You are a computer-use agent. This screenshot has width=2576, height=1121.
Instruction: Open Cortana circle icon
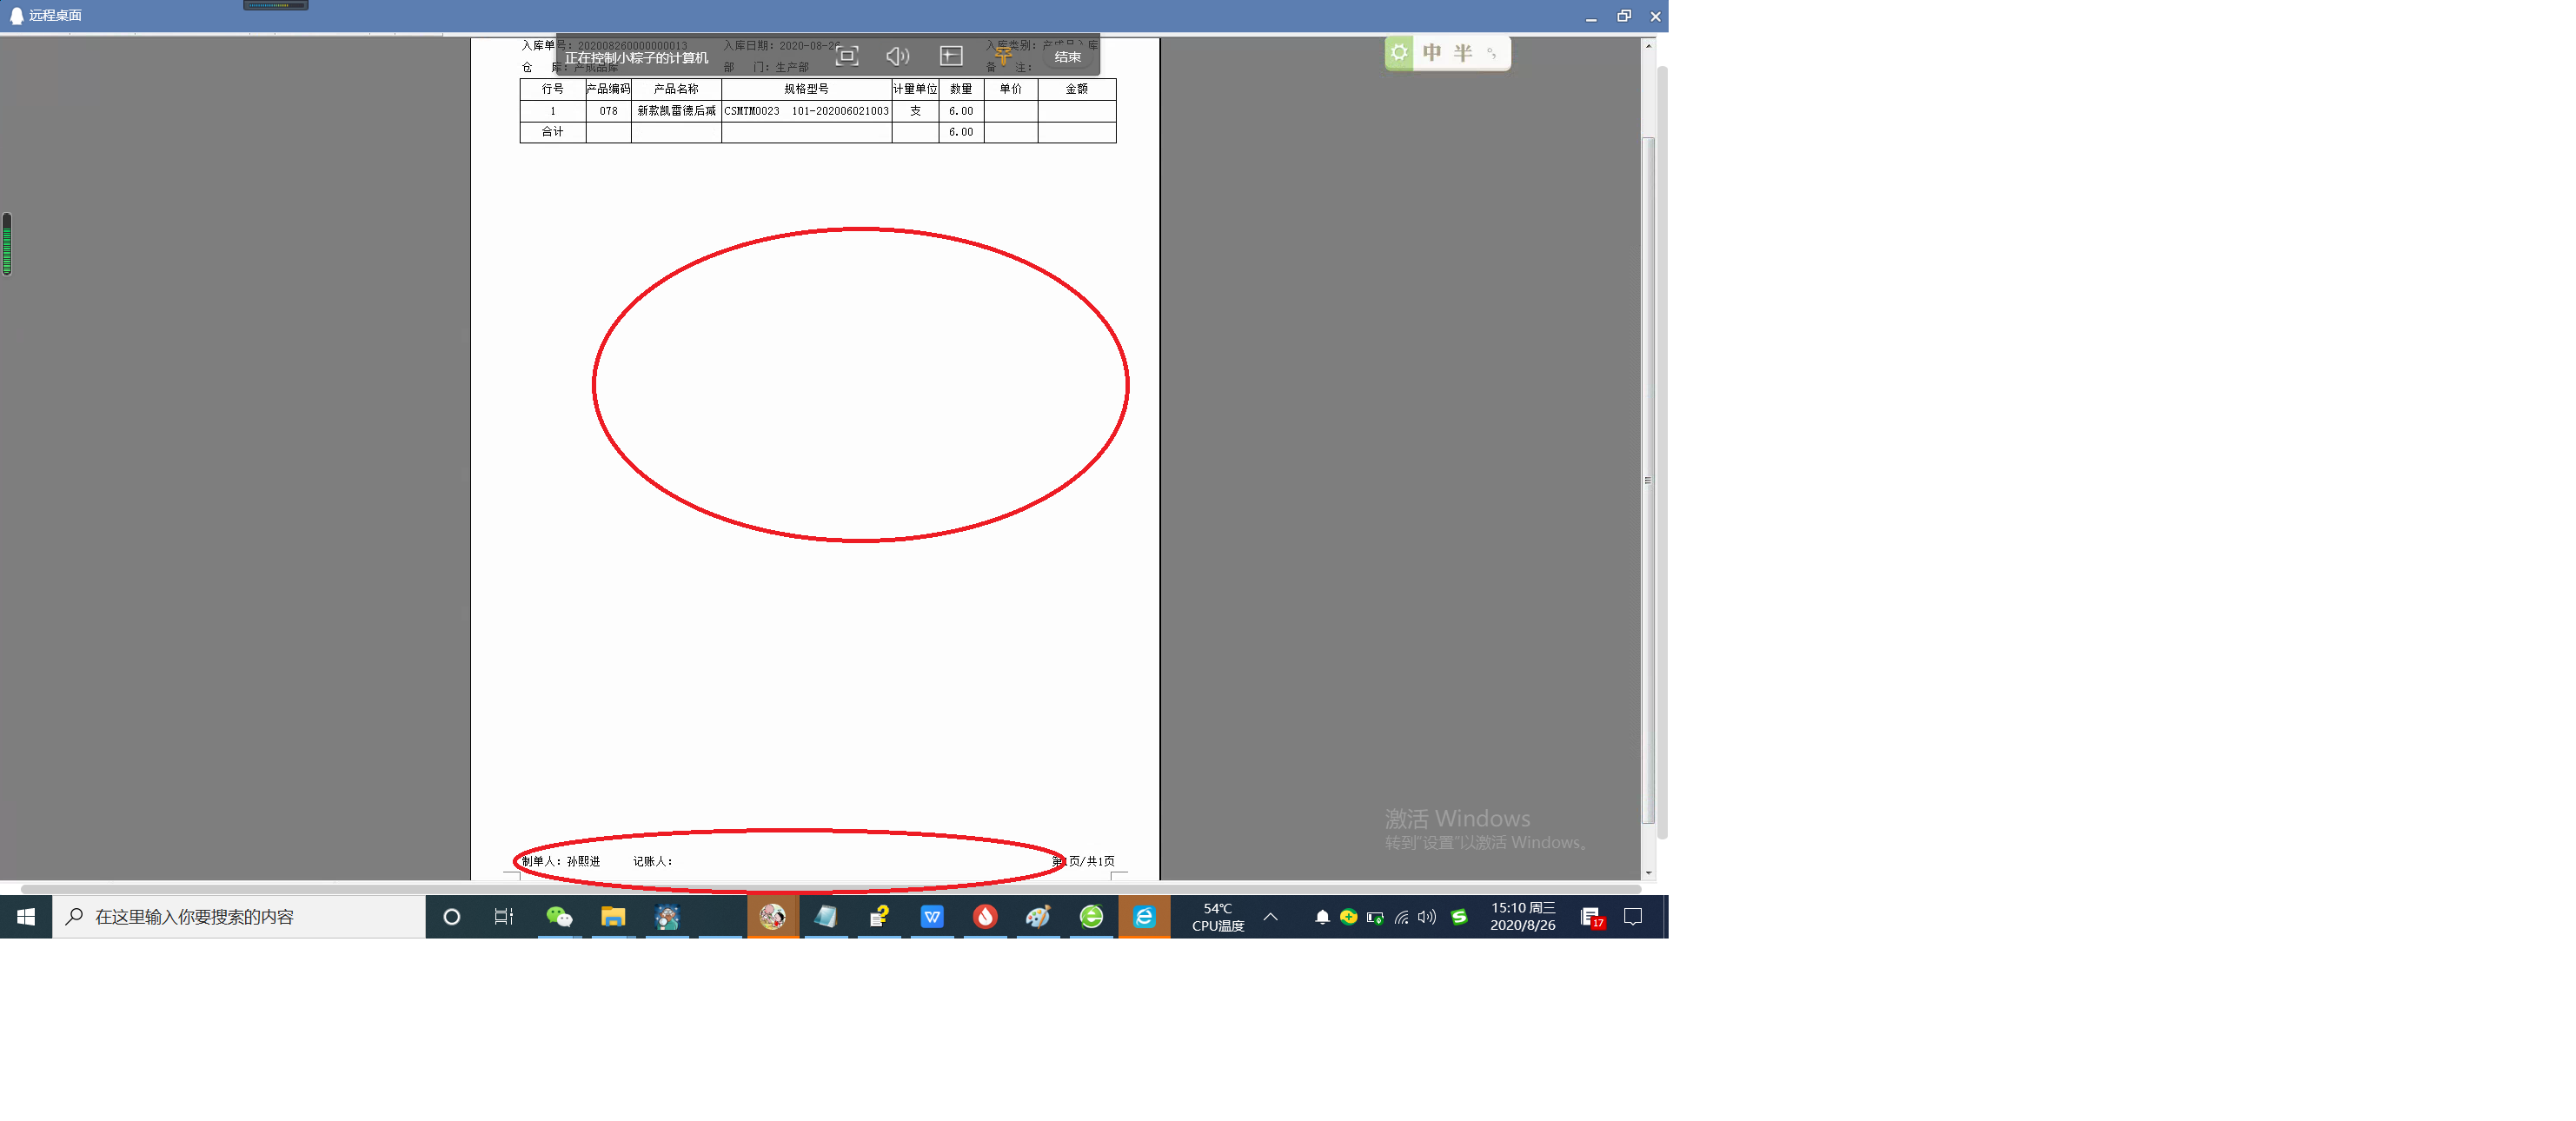(x=451, y=916)
